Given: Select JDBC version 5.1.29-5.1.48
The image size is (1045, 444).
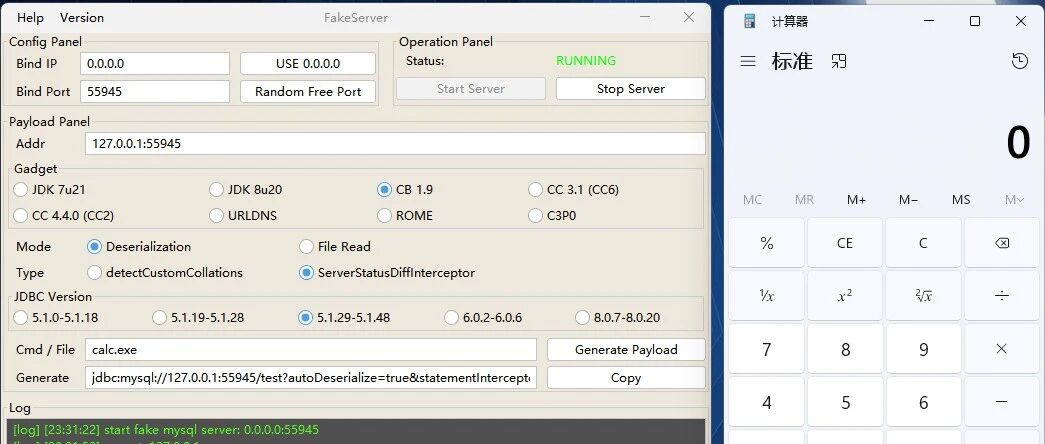Looking at the screenshot, I should (345, 317).
